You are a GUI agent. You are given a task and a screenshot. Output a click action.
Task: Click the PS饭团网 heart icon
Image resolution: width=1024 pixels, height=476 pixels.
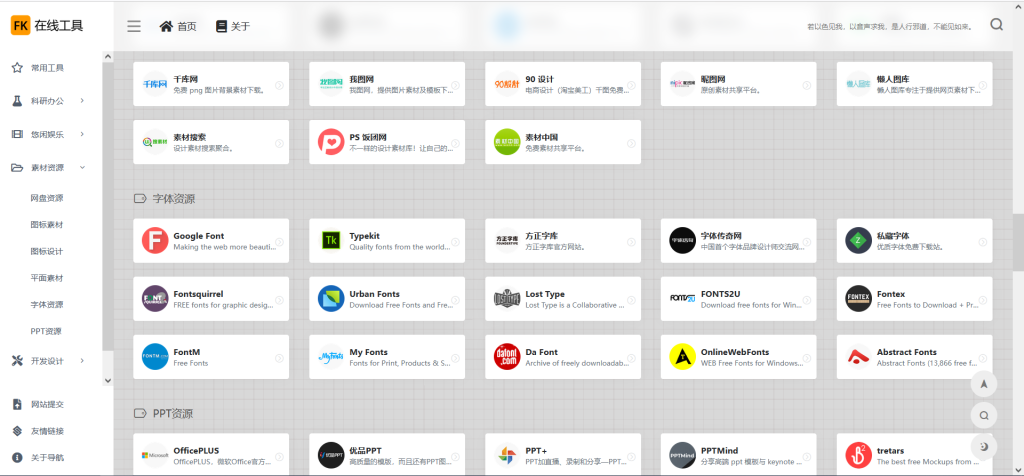331,142
